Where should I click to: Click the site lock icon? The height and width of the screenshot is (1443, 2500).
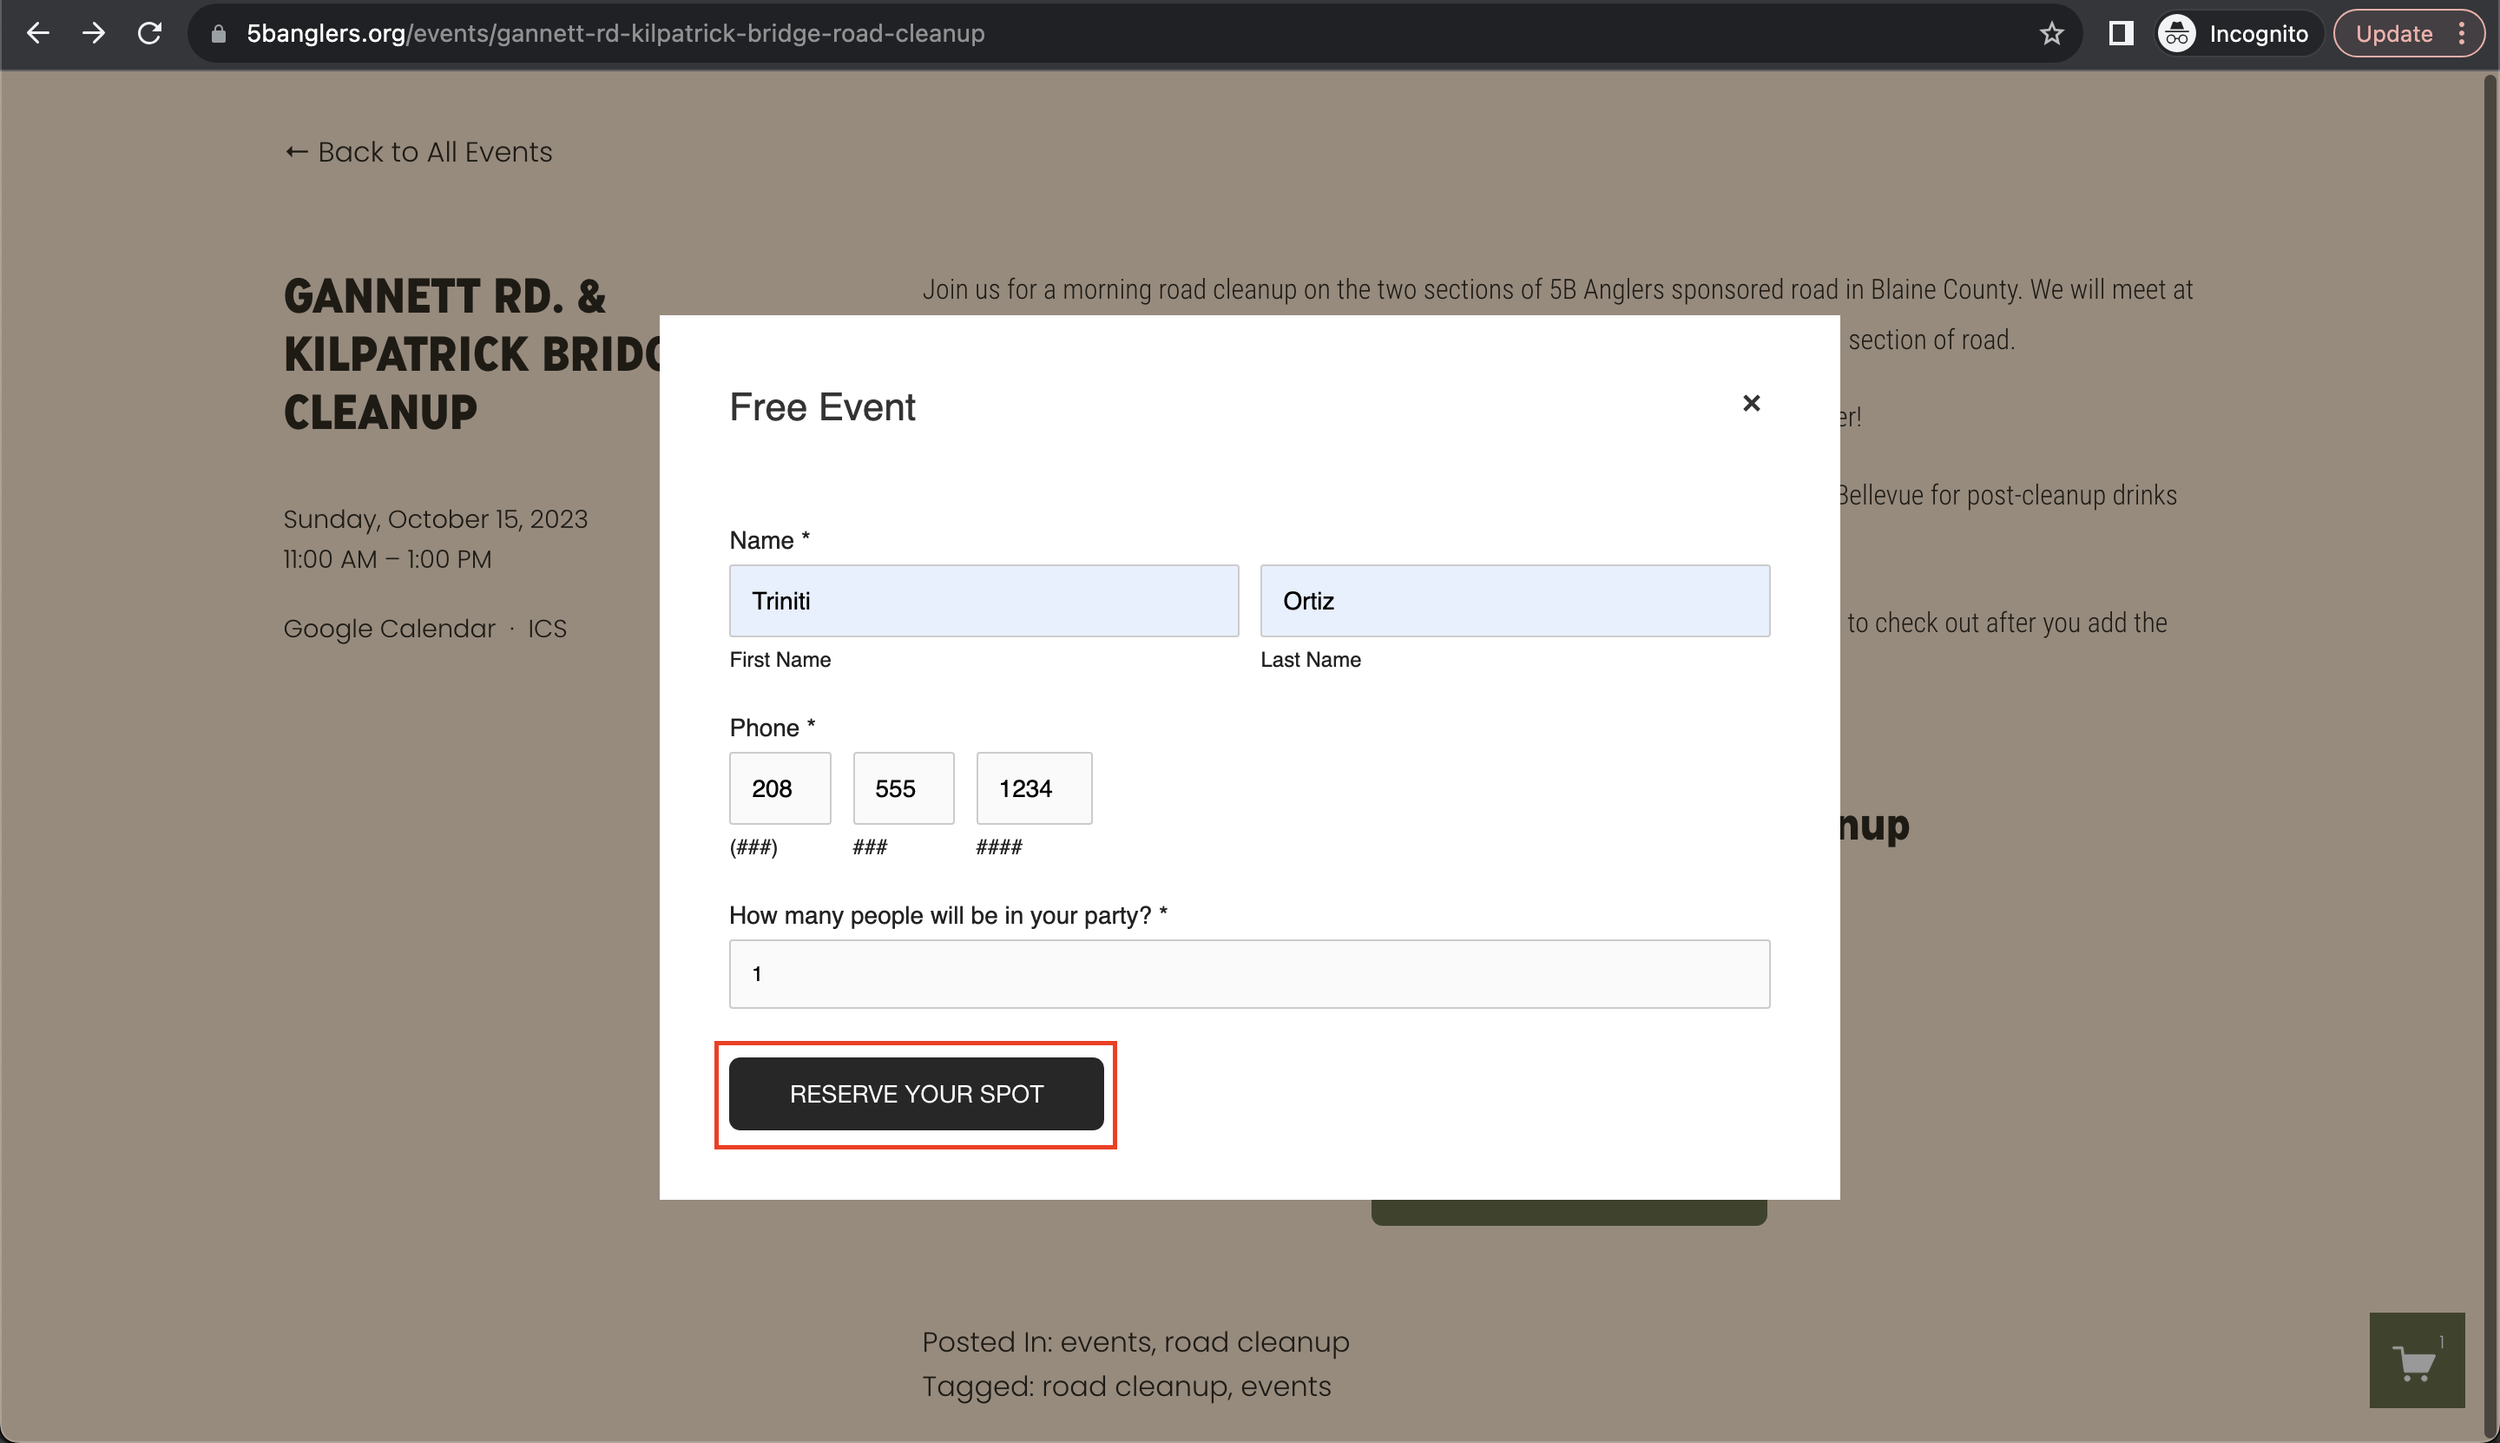[x=219, y=34]
